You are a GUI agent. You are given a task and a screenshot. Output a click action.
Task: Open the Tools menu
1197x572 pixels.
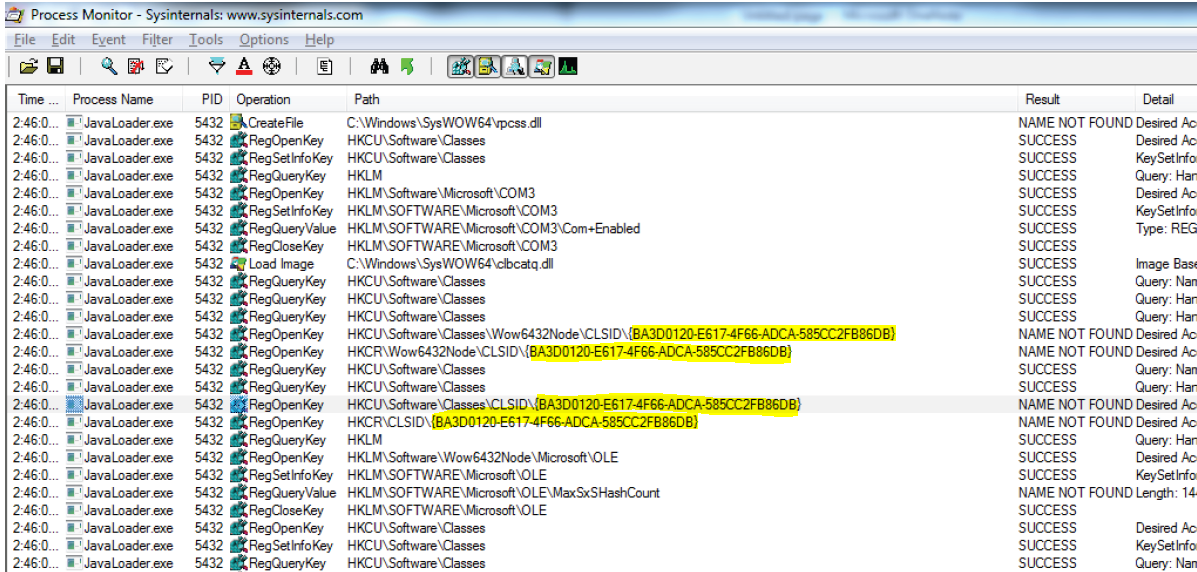coord(206,40)
